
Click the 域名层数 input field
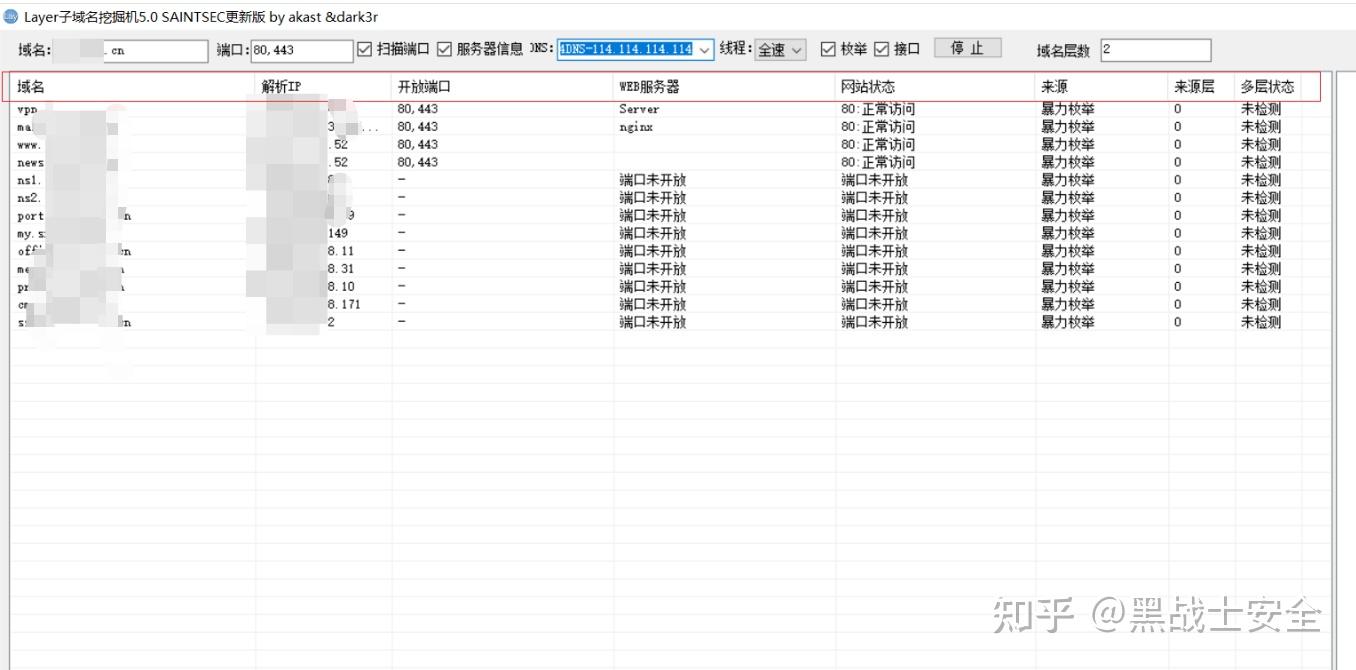coord(1156,50)
